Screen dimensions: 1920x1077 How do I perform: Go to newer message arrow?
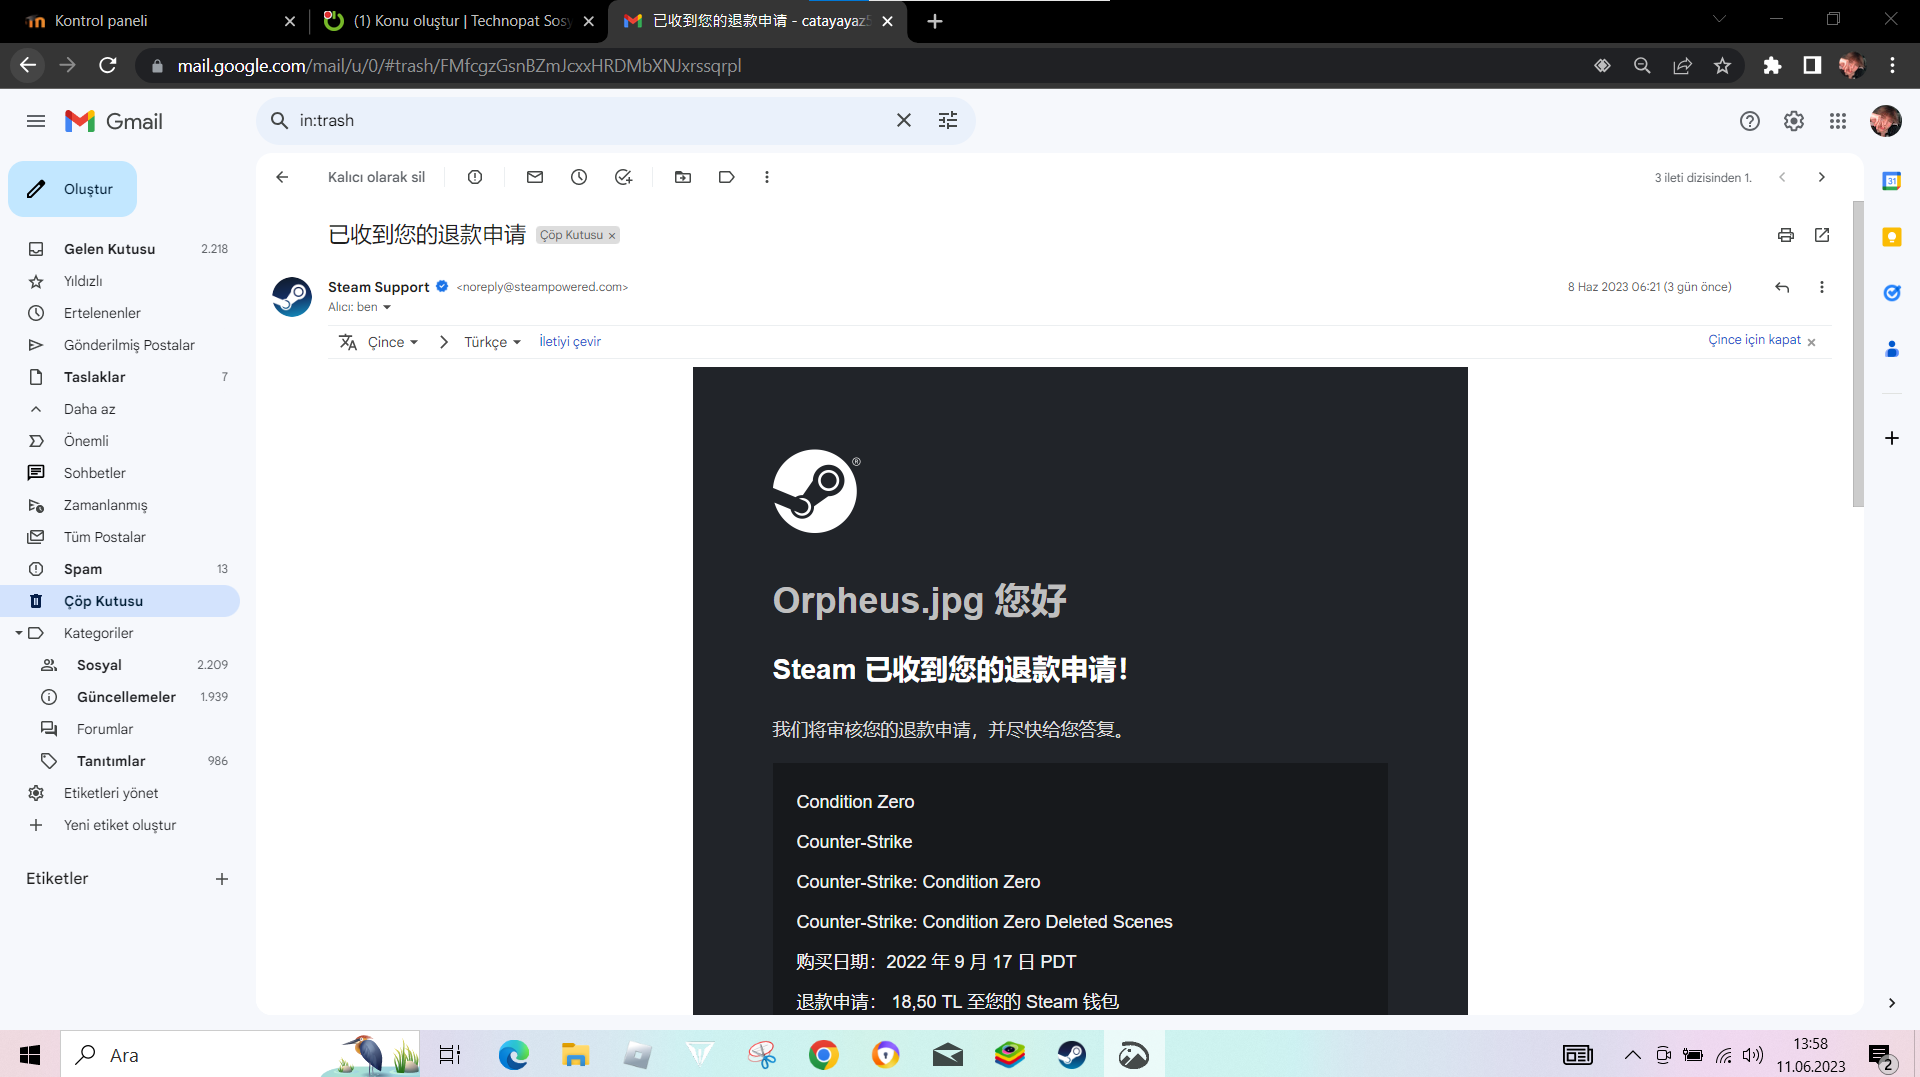pyautogui.click(x=1782, y=177)
